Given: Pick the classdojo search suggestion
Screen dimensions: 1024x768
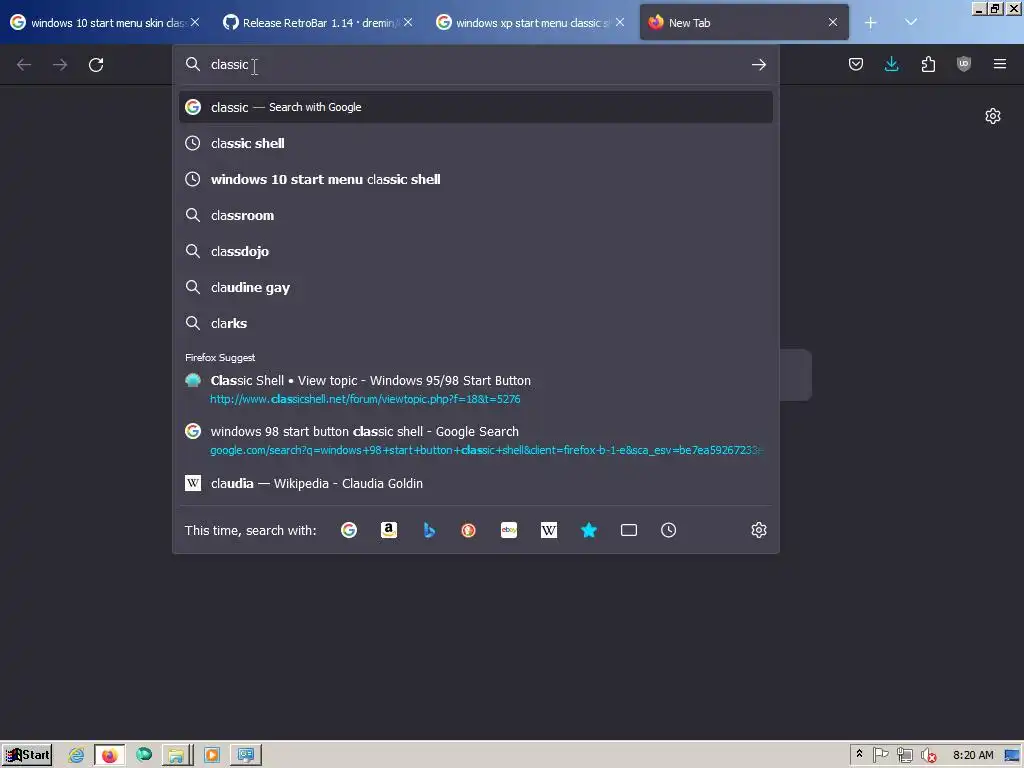Looking at the screenshot, I should click(476, 251).
